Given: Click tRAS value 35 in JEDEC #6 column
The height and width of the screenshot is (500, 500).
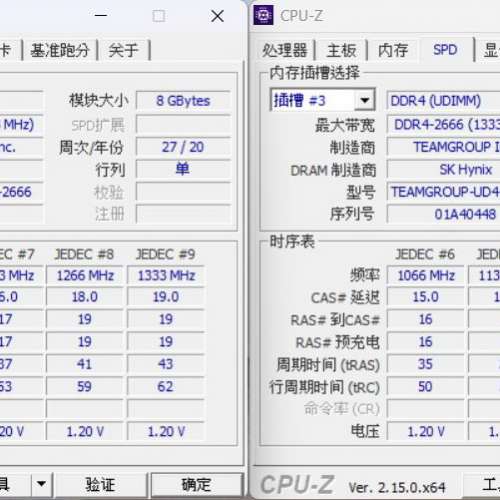Looking at the screenshot, I should click(x=426, y=364).
